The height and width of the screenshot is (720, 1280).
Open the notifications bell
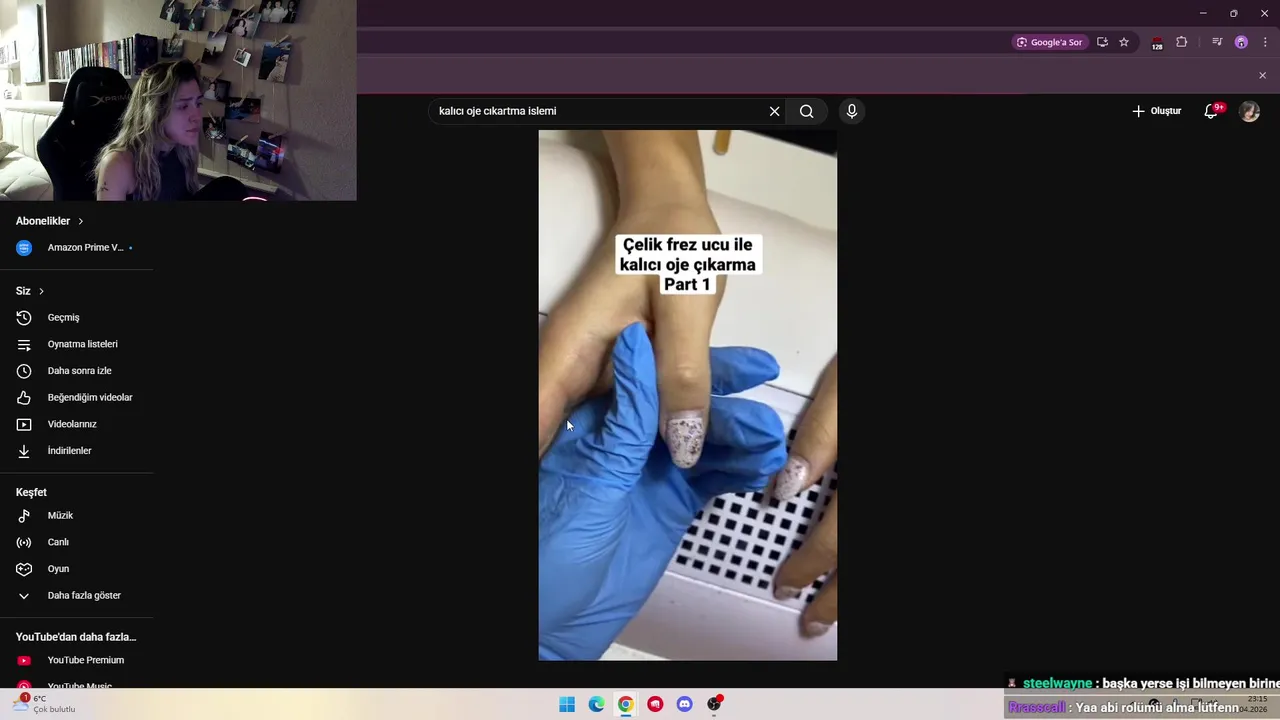point(1211,111)
